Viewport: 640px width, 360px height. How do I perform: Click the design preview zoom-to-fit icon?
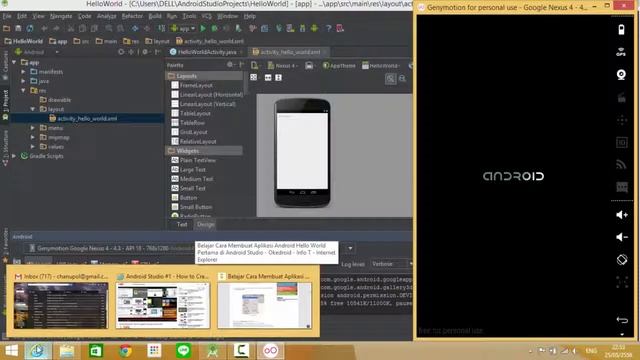pos(391,79)
